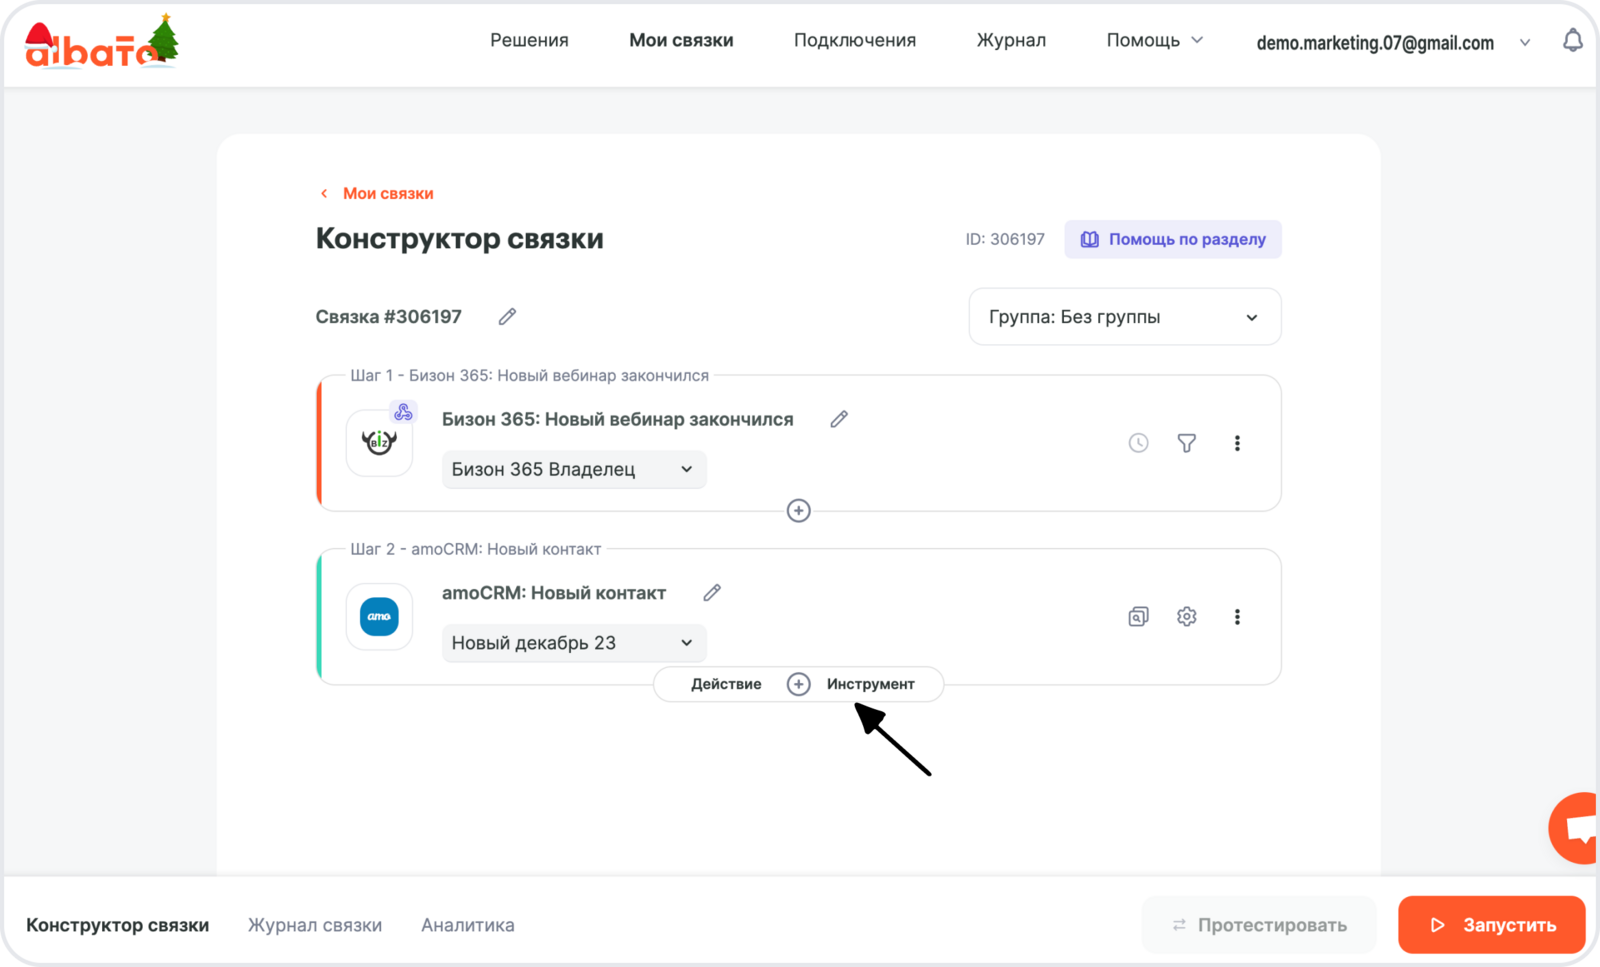Add an Инструмент after step 2
The image size is (1600, 967).
pyautogui.click(x=870, y=684)
